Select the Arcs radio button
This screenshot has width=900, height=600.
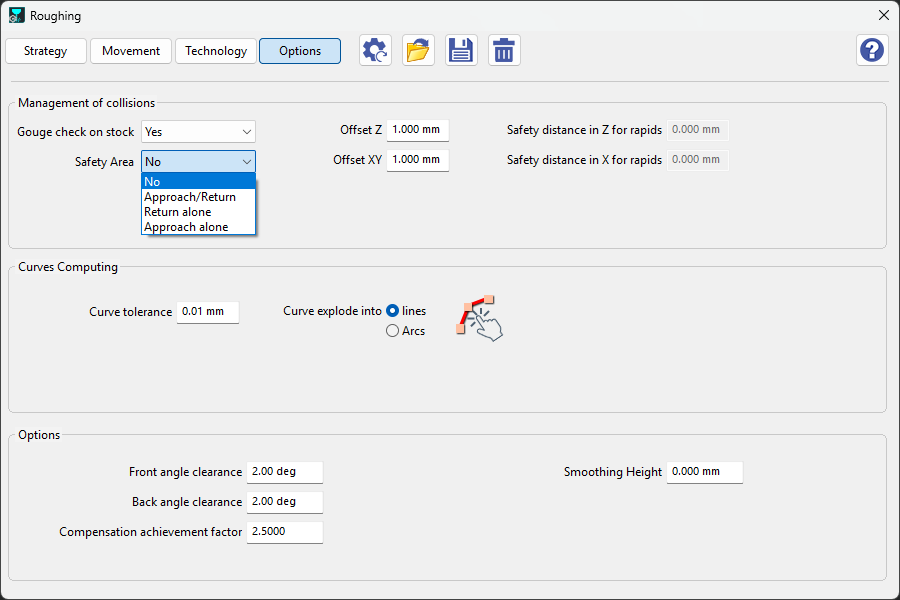click(392, 331)
